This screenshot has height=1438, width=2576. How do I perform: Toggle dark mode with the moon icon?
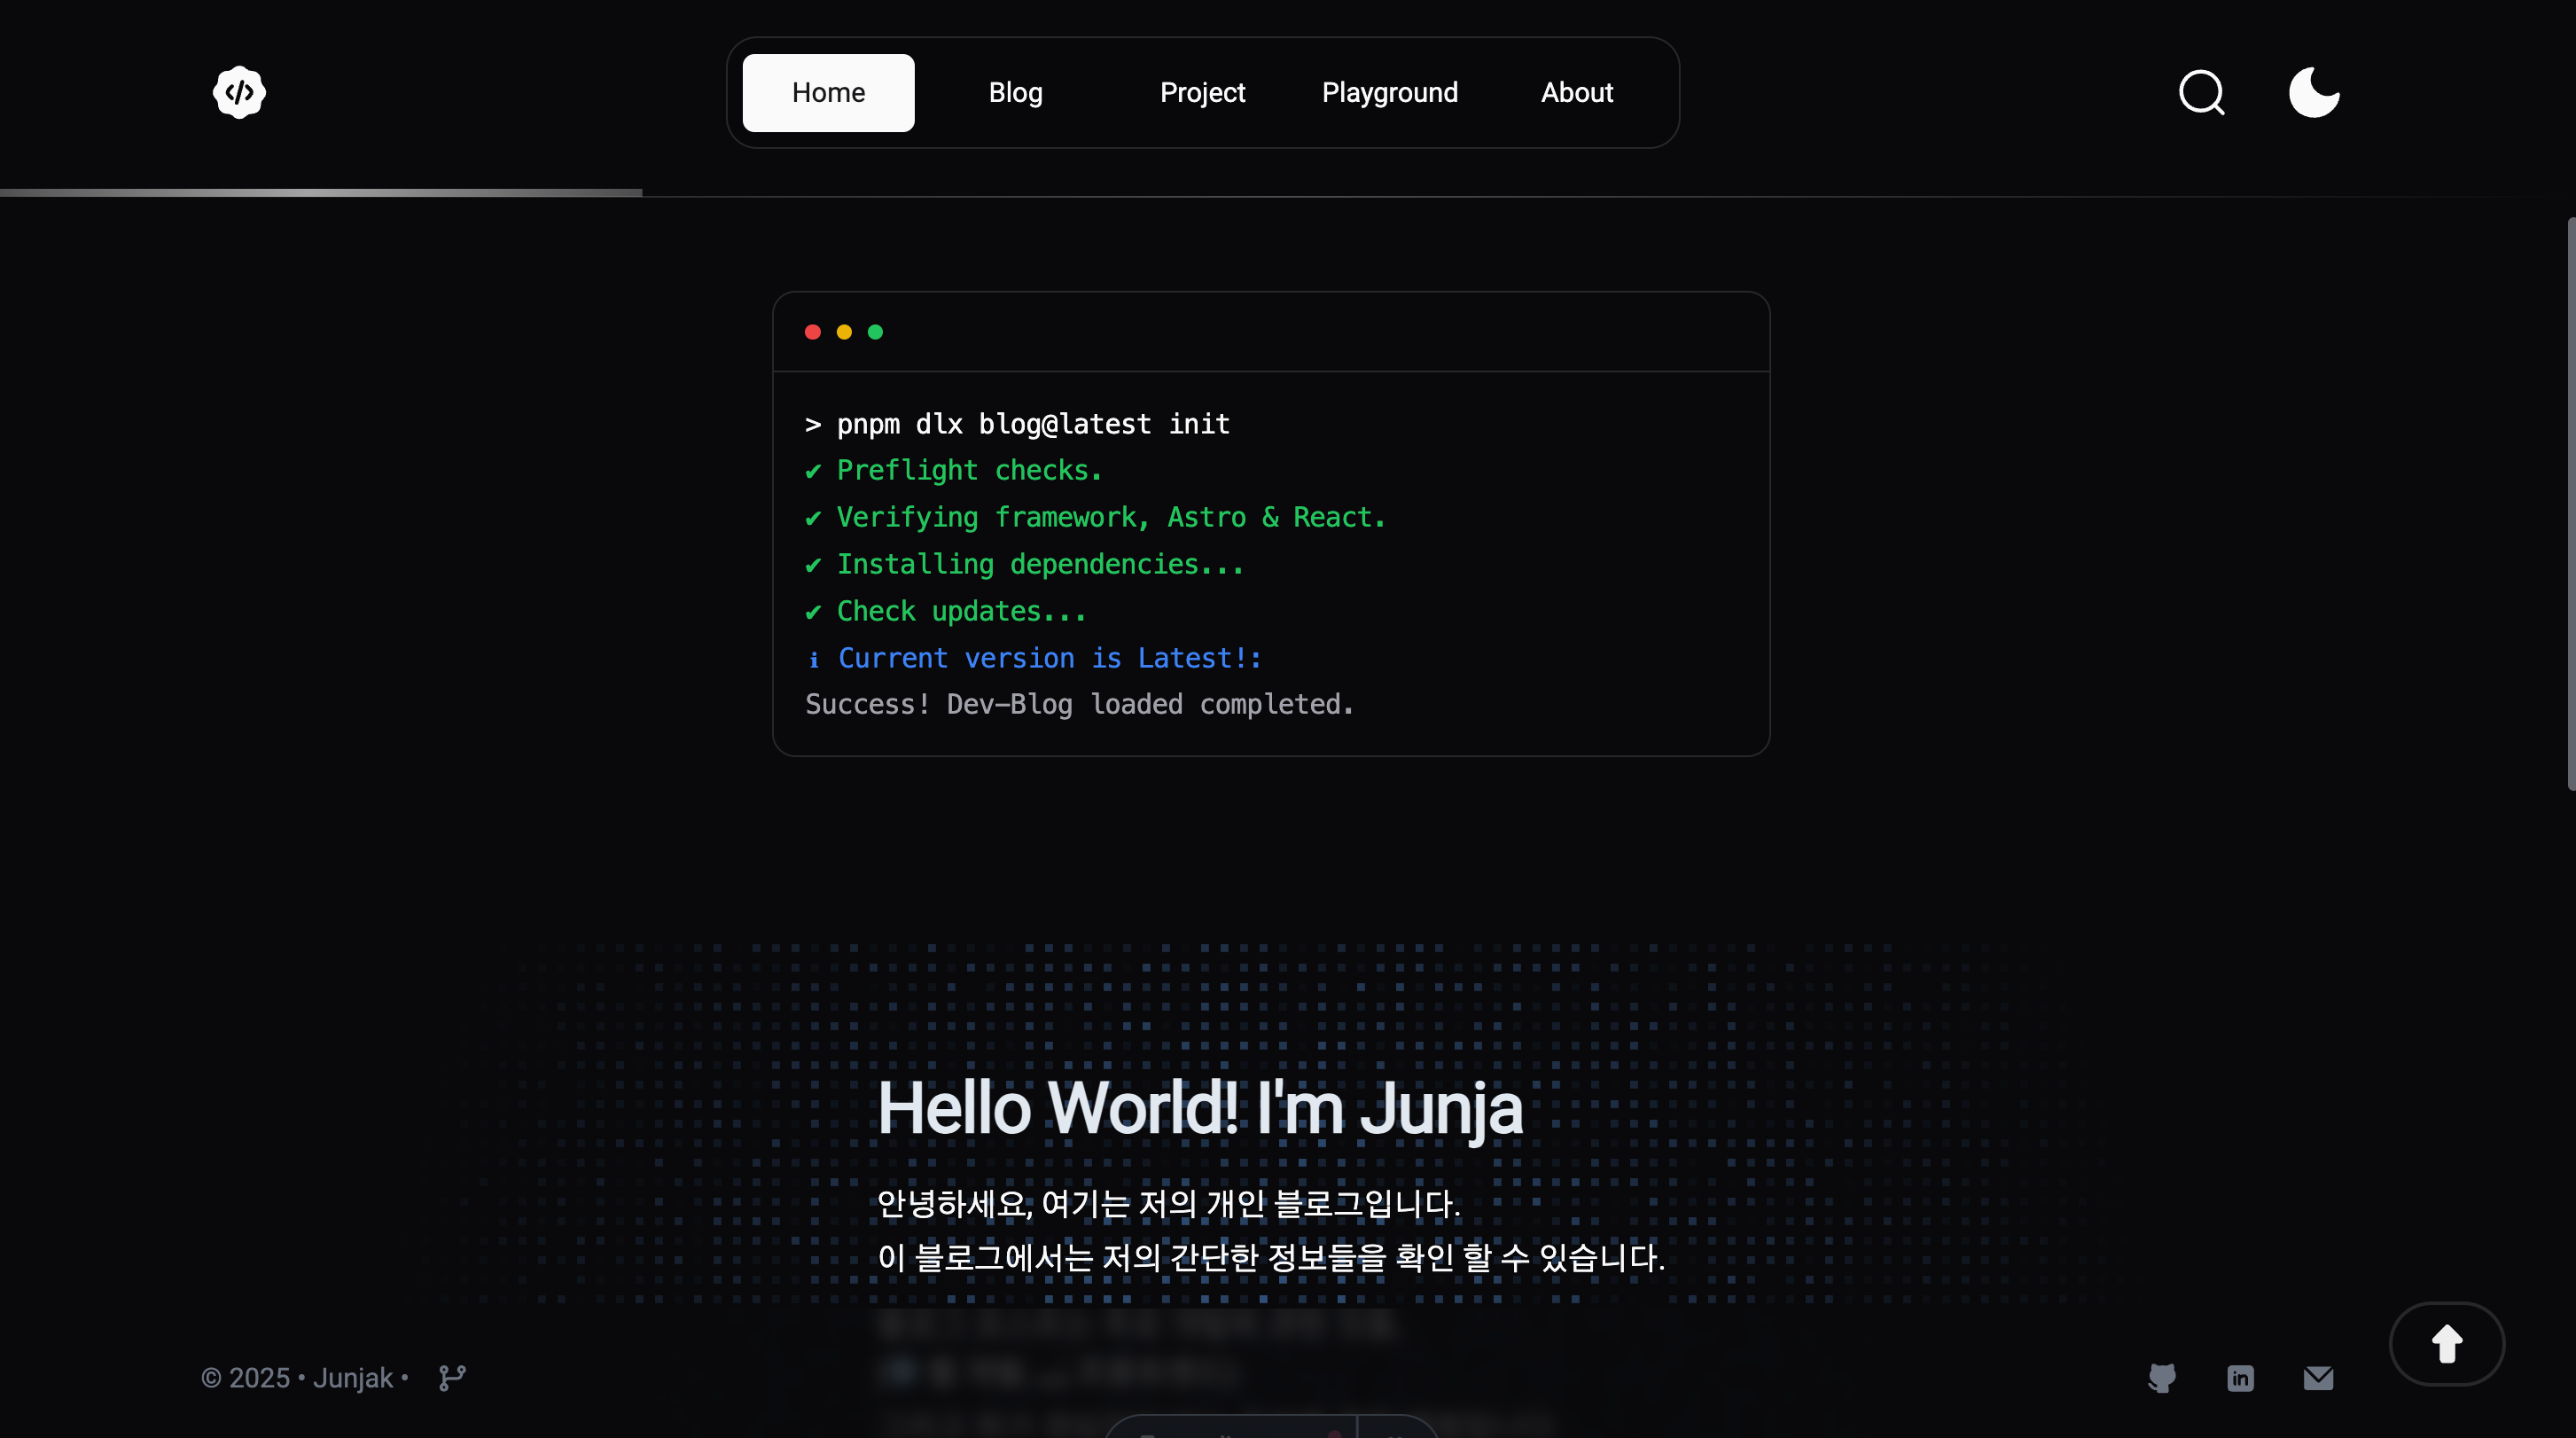click(x=2314, y=92)
